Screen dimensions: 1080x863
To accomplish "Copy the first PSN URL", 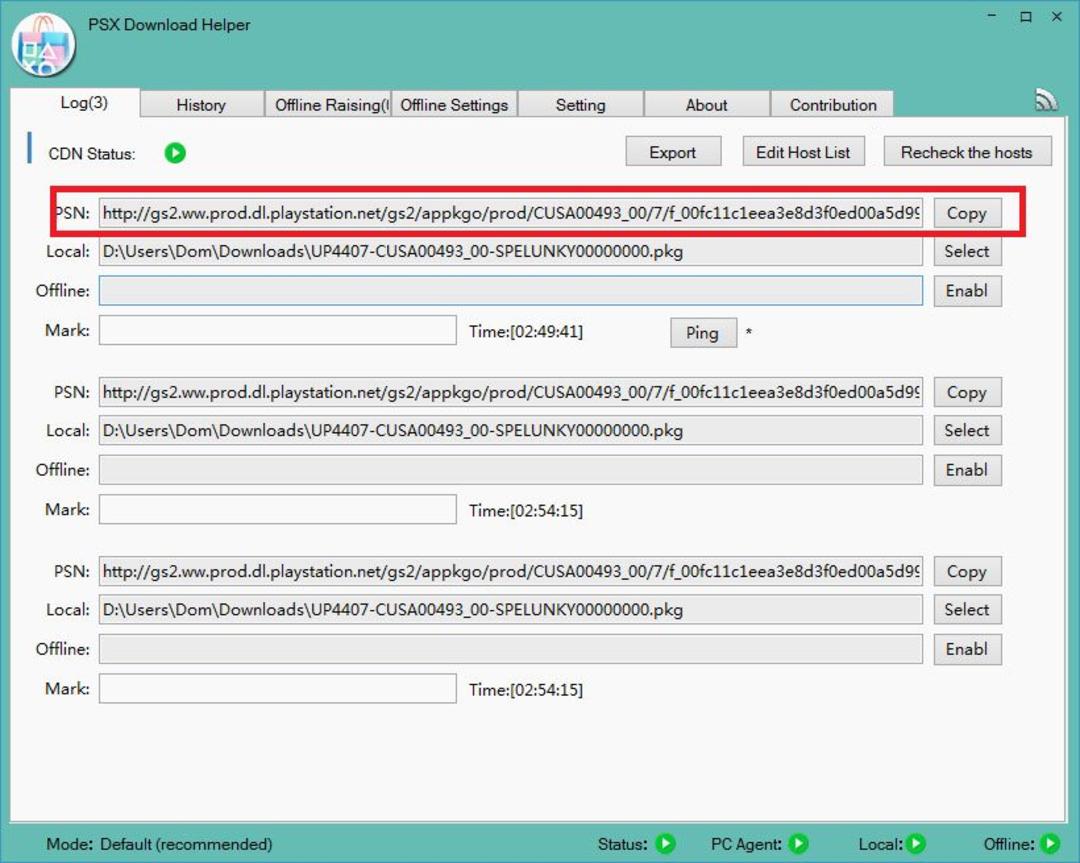I will (967, 213).
